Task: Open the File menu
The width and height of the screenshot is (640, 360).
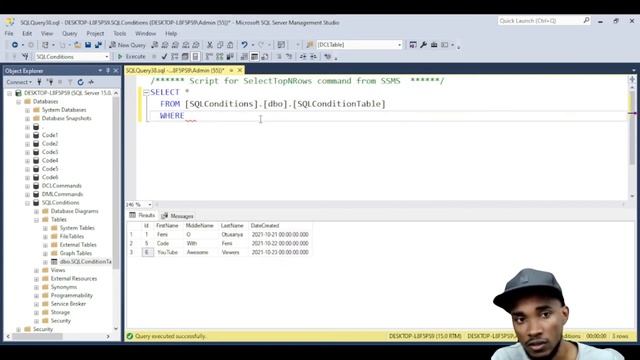Action: pos(9,33)
